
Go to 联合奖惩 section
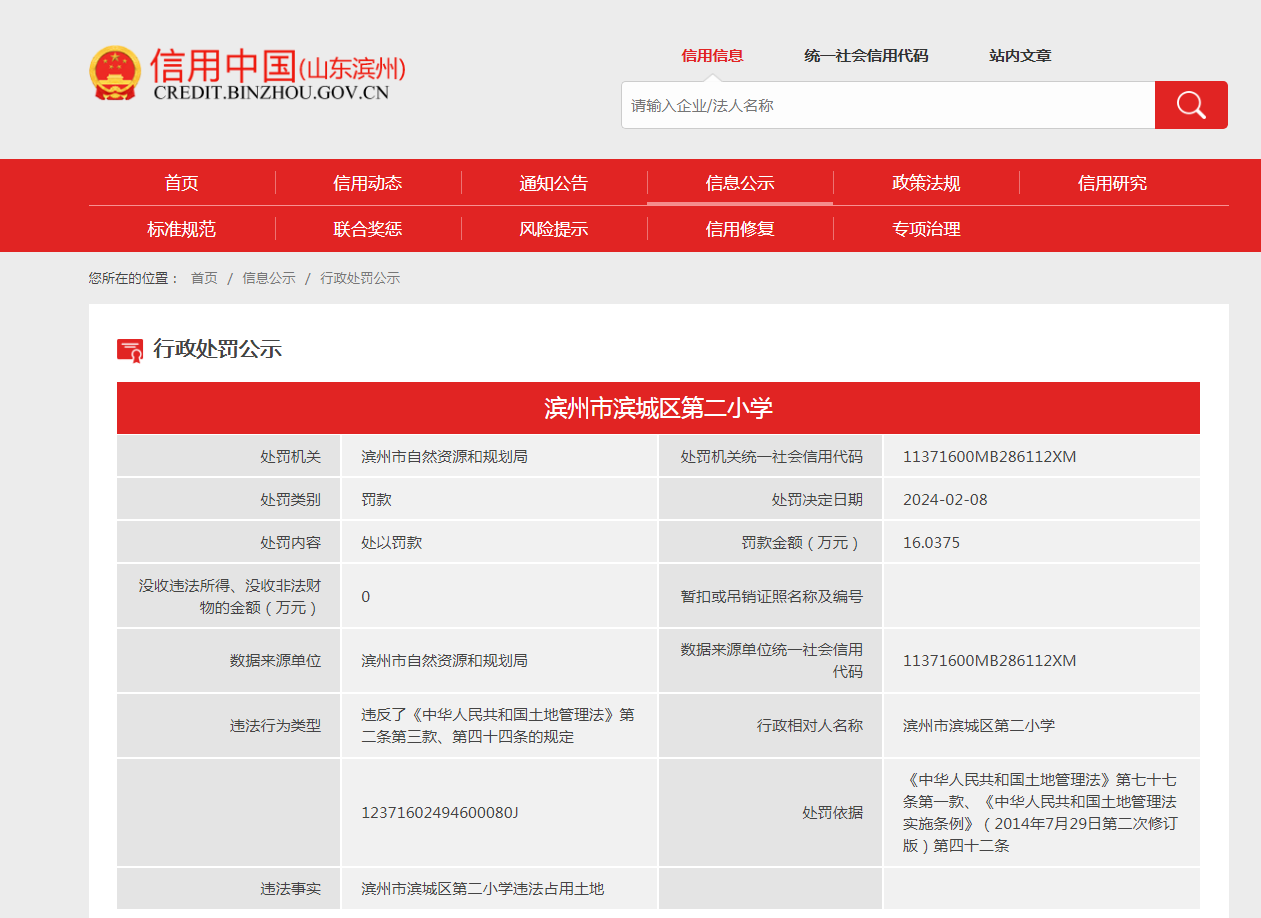click(367, 229)
